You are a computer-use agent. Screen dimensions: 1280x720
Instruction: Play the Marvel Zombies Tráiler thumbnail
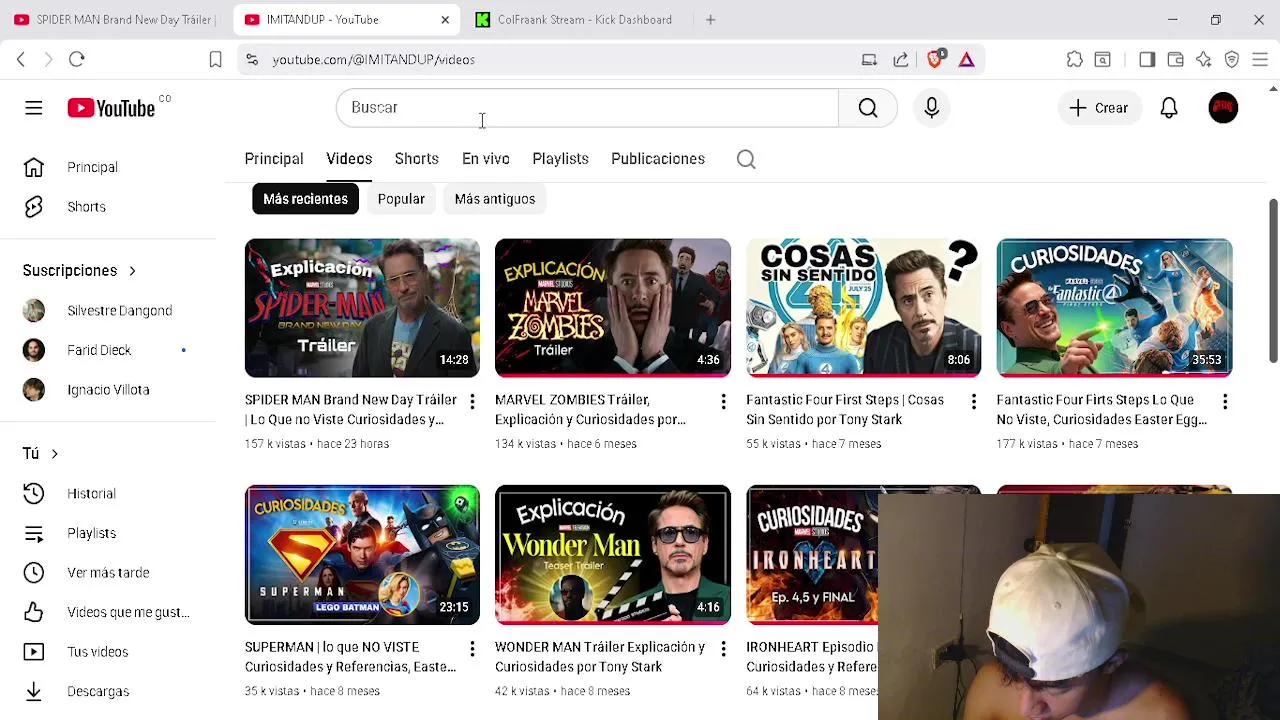click(x=613, y=308)
